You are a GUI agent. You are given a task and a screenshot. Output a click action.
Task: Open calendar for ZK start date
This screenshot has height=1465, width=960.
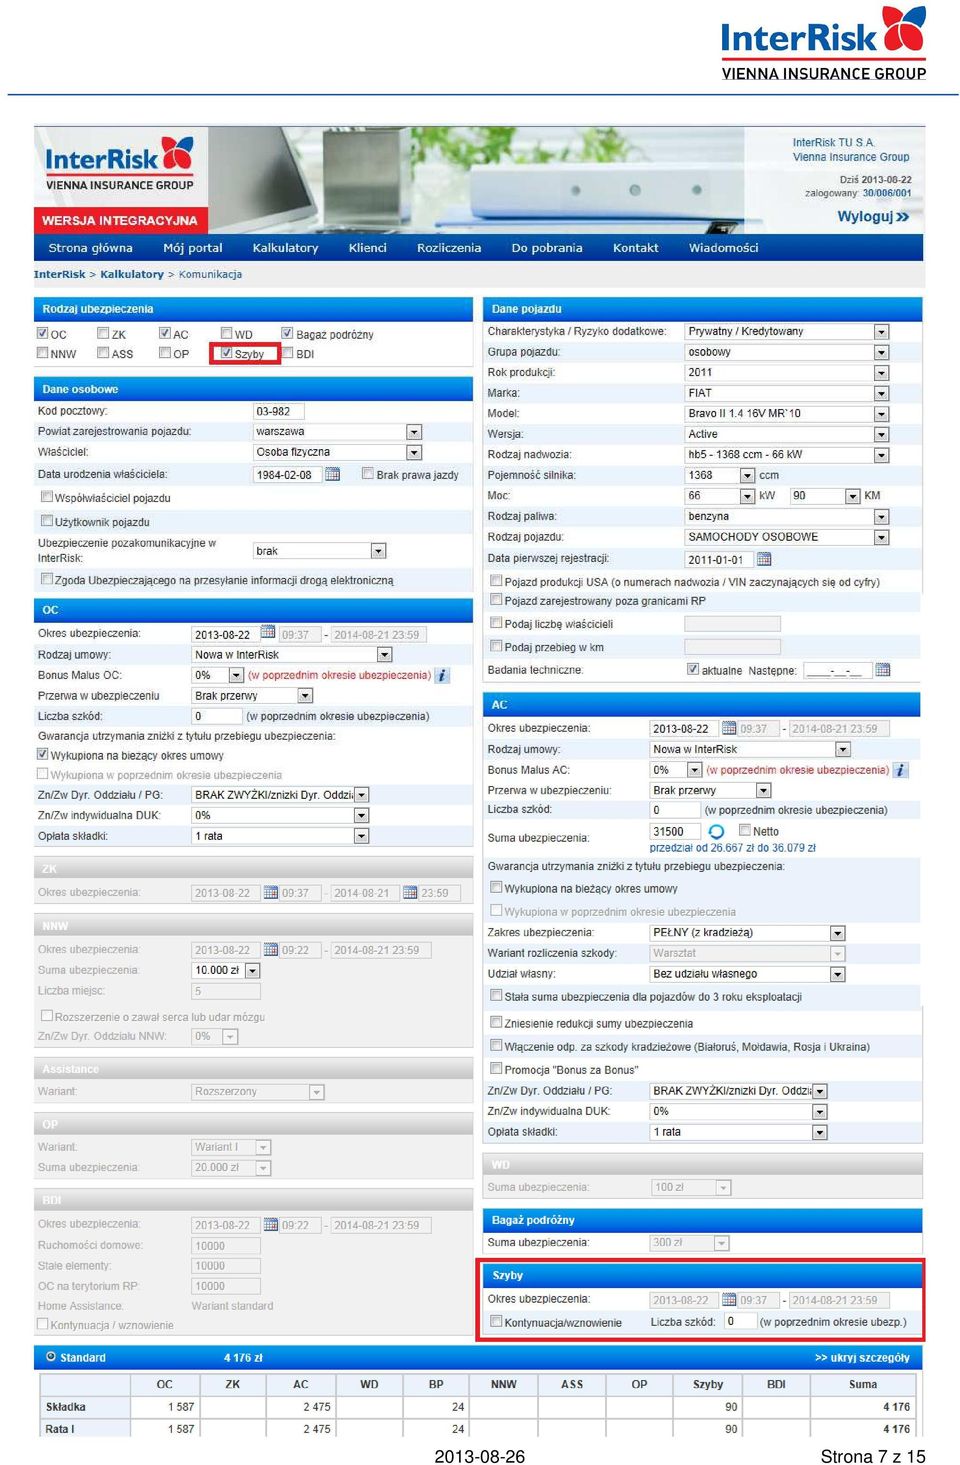(x=271, y=892)
